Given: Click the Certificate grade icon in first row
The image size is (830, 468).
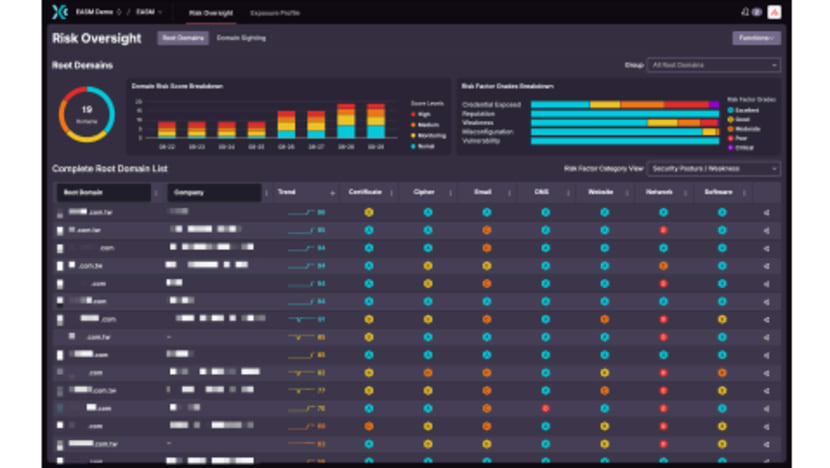Looking at the screenshot, I should coord(369,212).
